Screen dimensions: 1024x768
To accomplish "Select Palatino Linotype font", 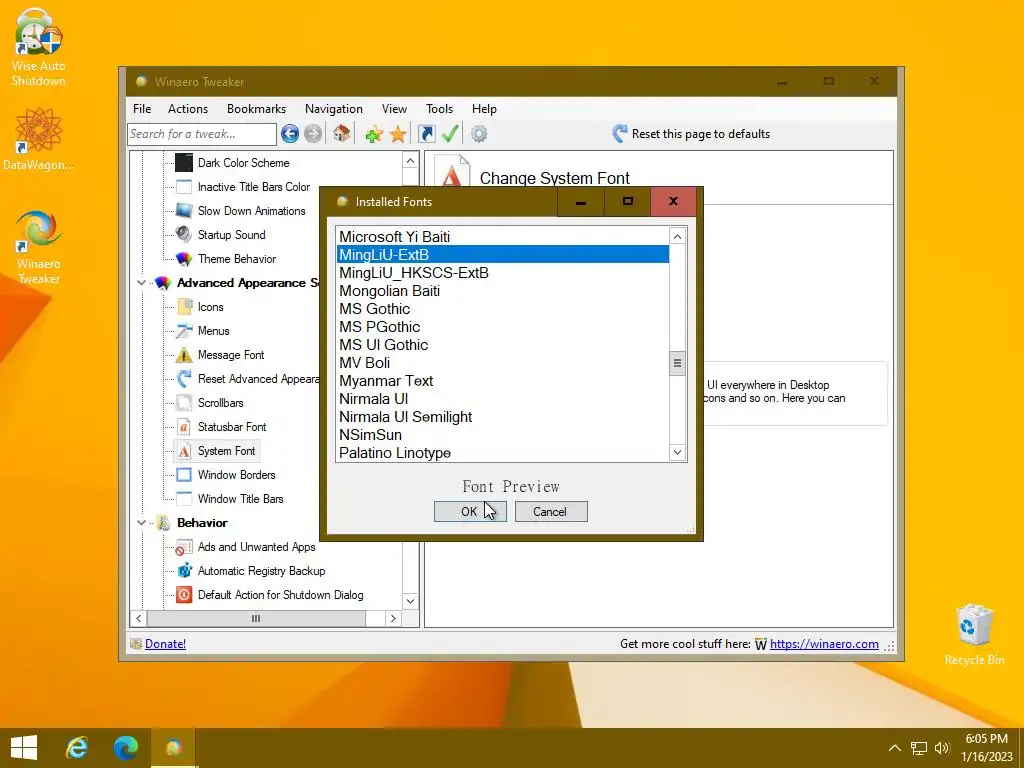I will coord(503,453).
